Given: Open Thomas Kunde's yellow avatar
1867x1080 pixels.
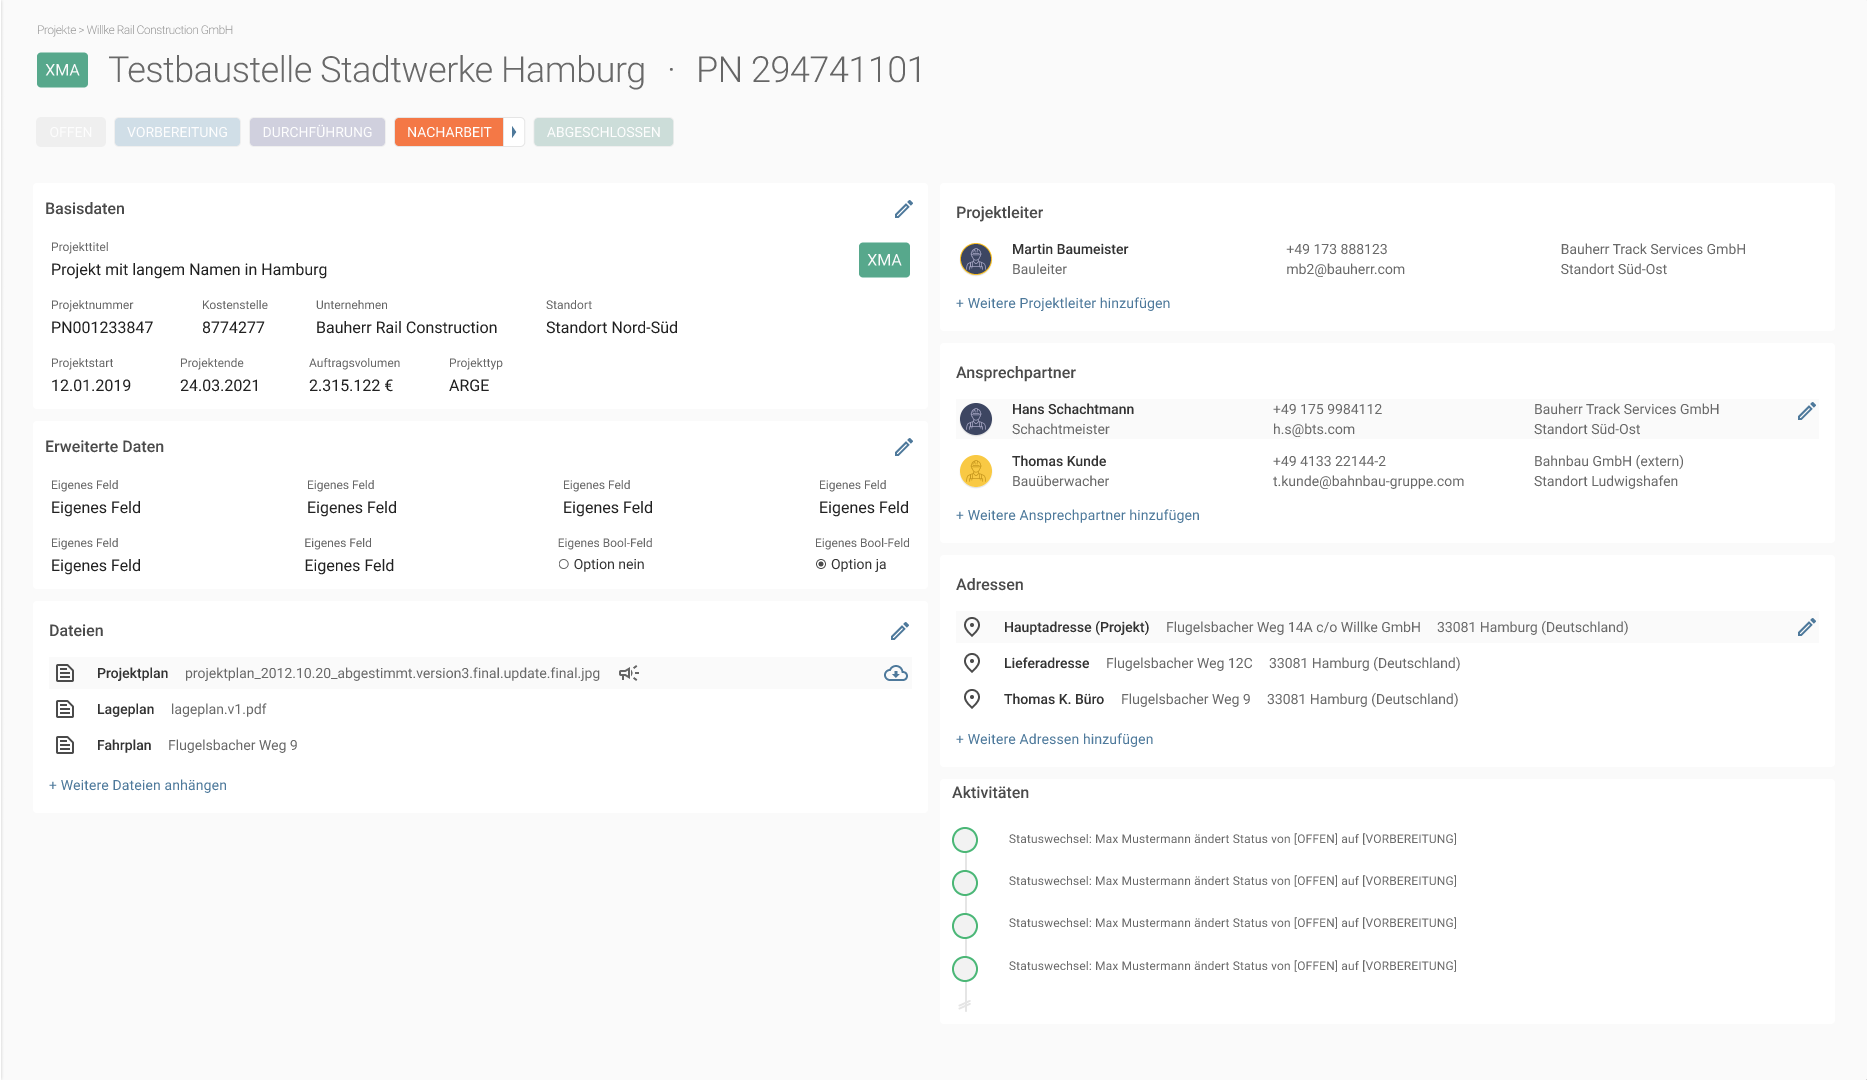Looking at the screenshot, I should 976,471.
